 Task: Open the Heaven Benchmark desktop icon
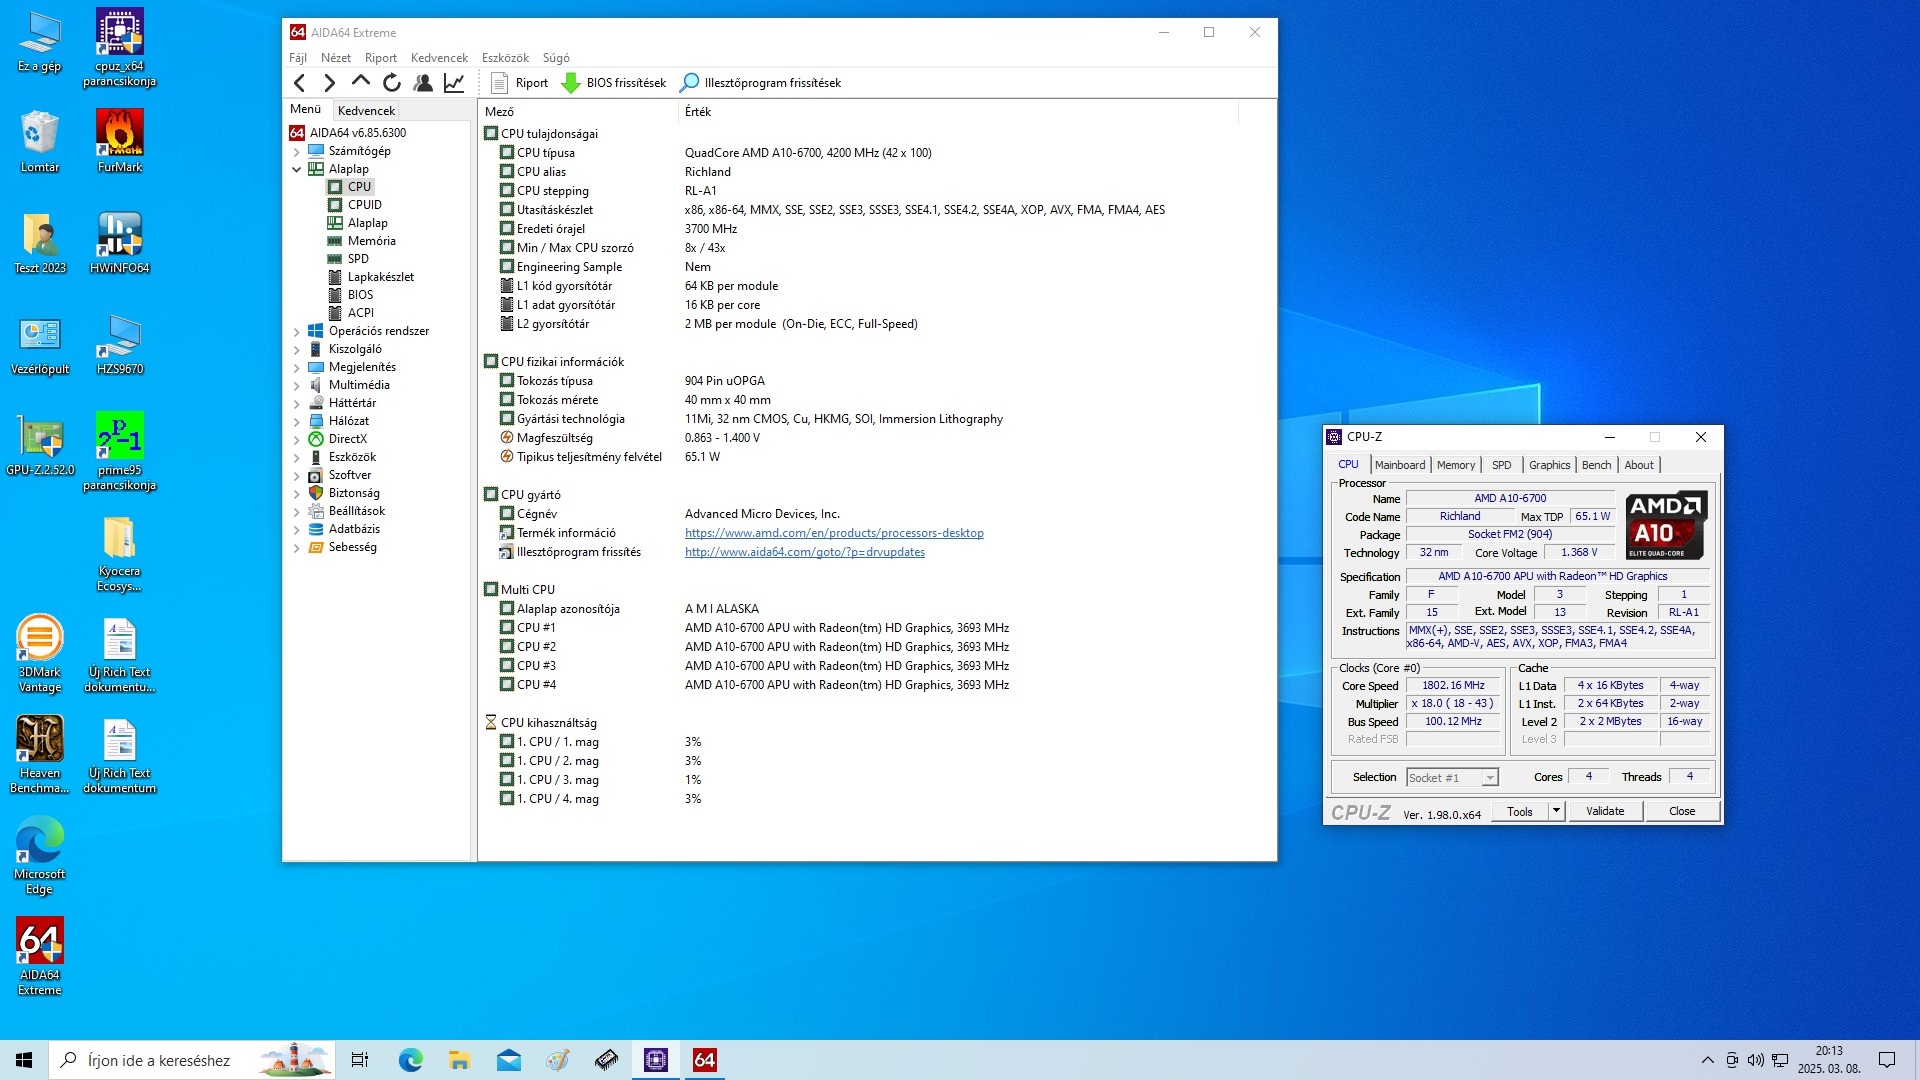pyautogui.click(x=40, y=754)
